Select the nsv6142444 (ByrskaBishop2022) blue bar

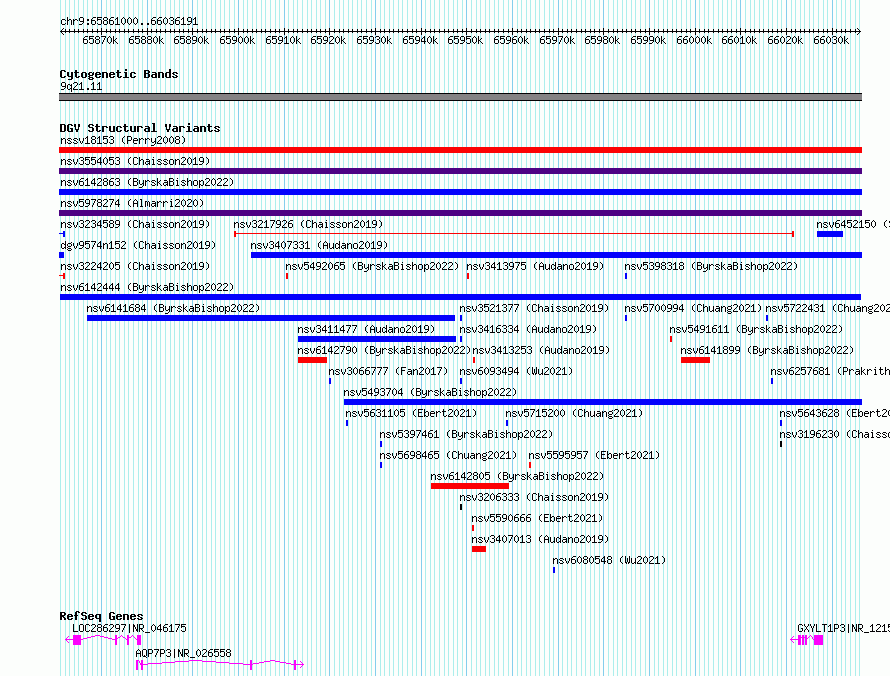coord(460,297)
